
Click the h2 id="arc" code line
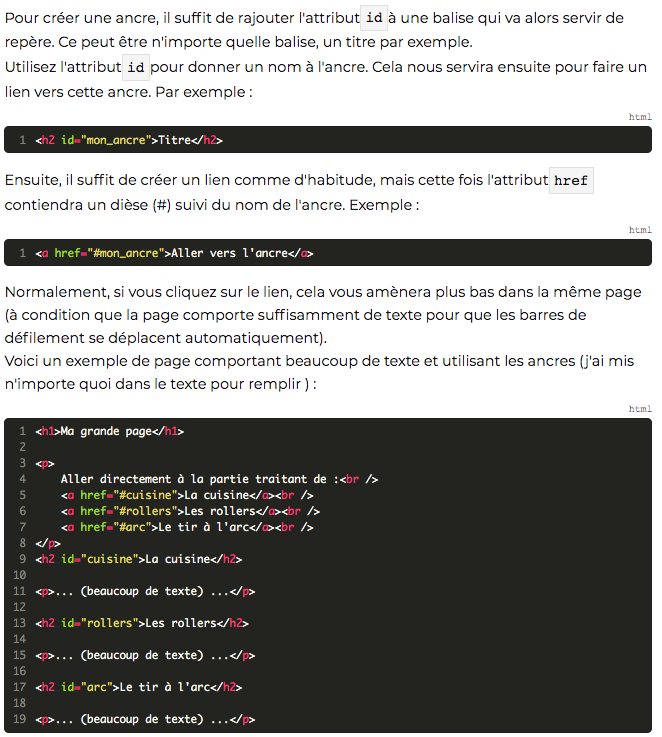[139, 687]
